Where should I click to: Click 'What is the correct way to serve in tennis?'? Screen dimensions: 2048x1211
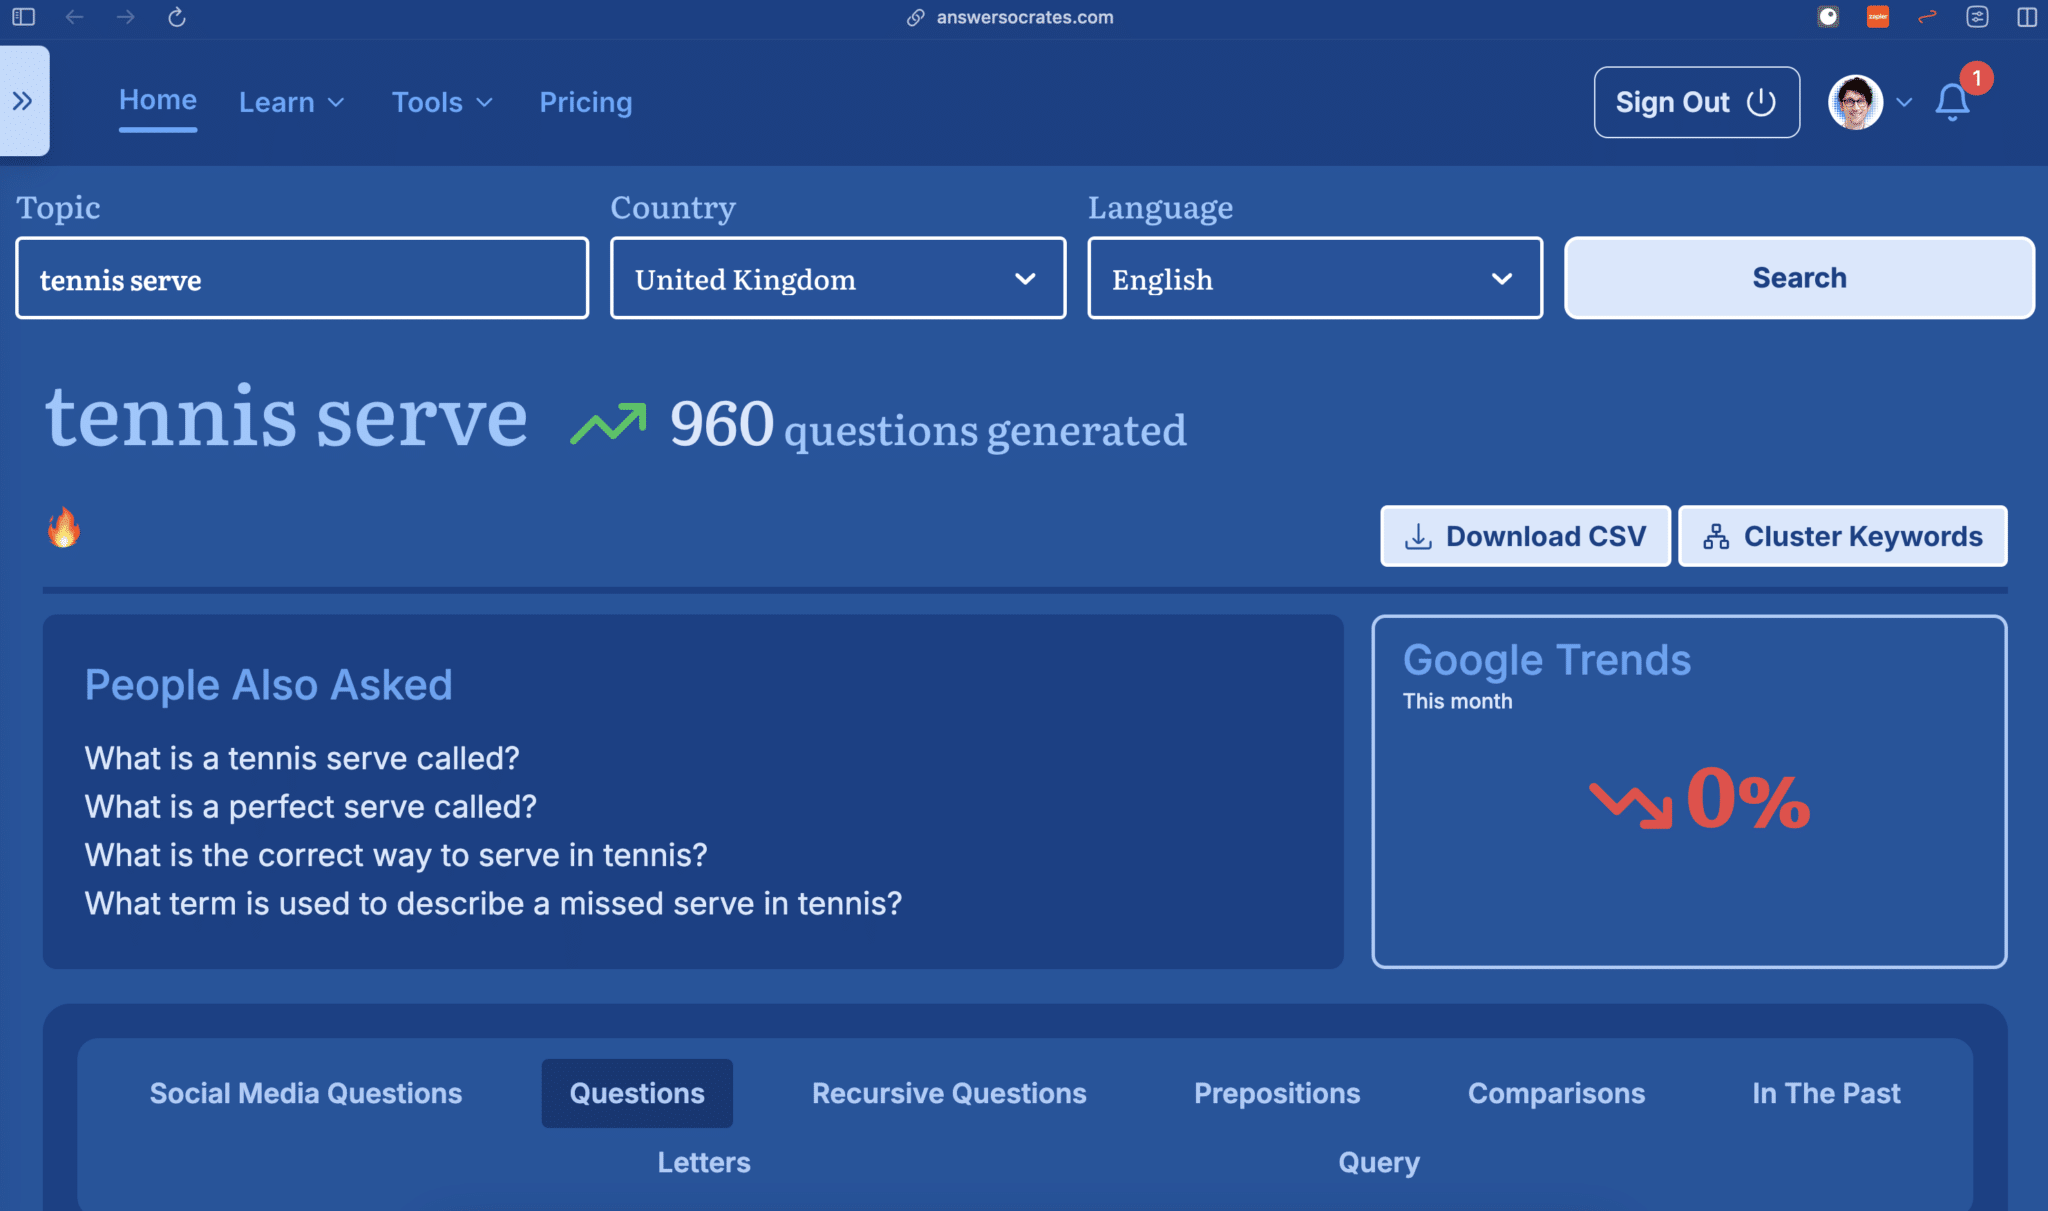(x=396, y=855)
